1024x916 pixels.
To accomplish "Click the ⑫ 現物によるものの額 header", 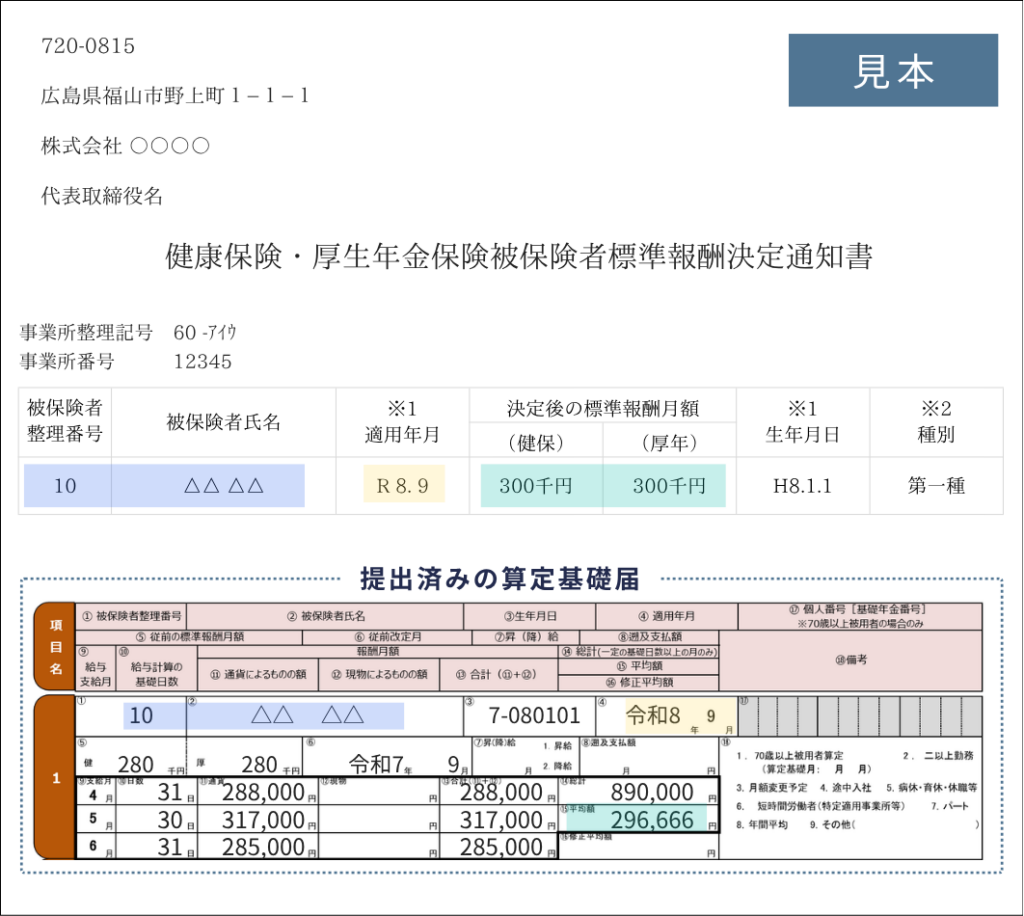I will coord(379,674).
